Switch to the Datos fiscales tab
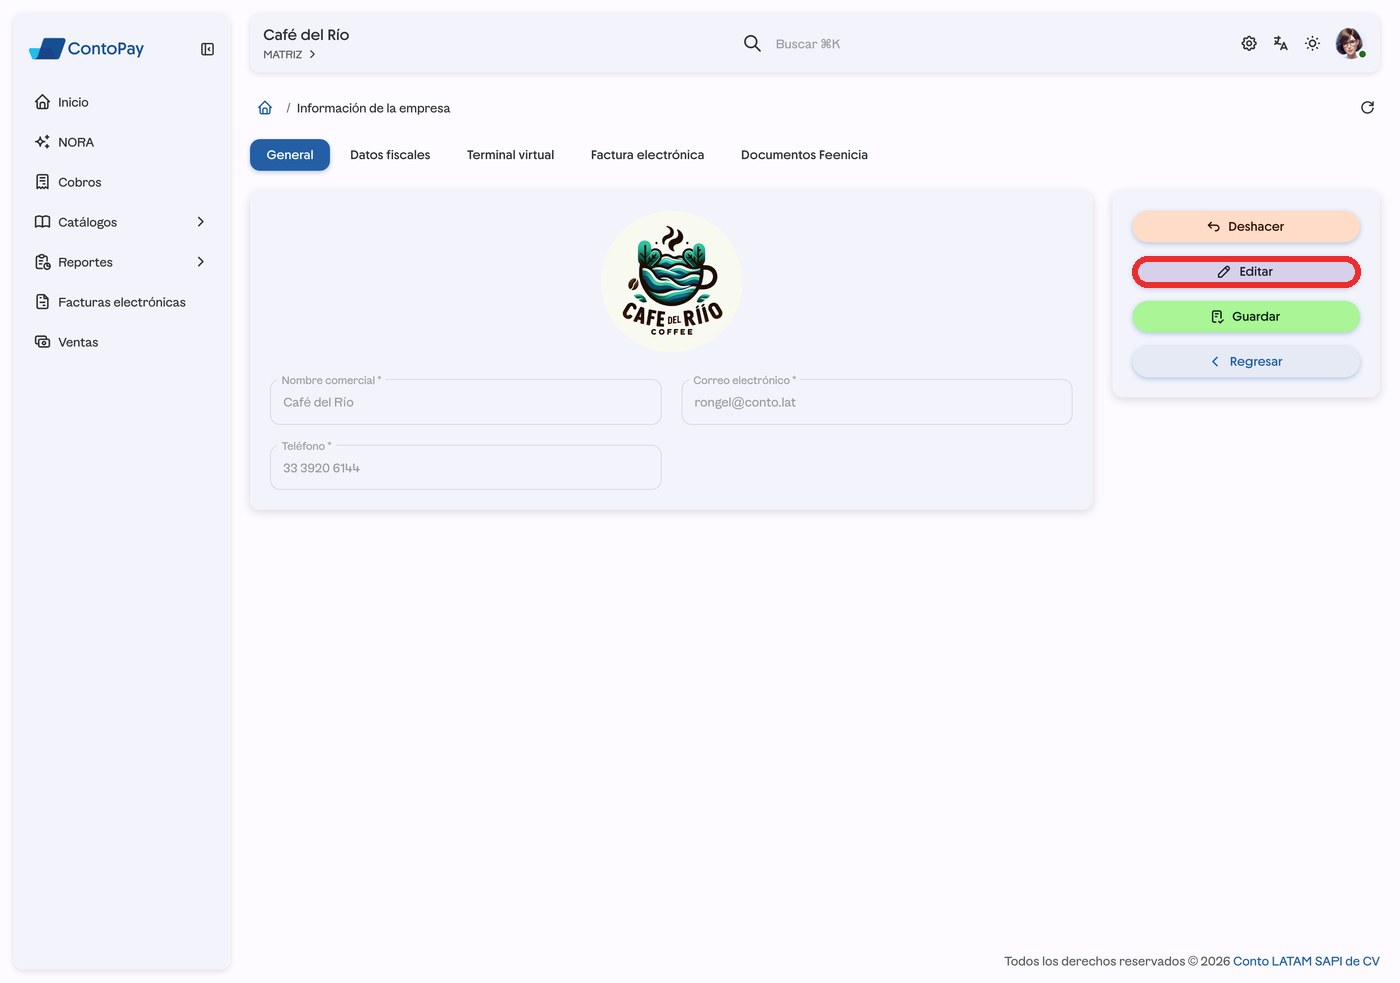The image size is (1400, 983). (x=390, y=155)
